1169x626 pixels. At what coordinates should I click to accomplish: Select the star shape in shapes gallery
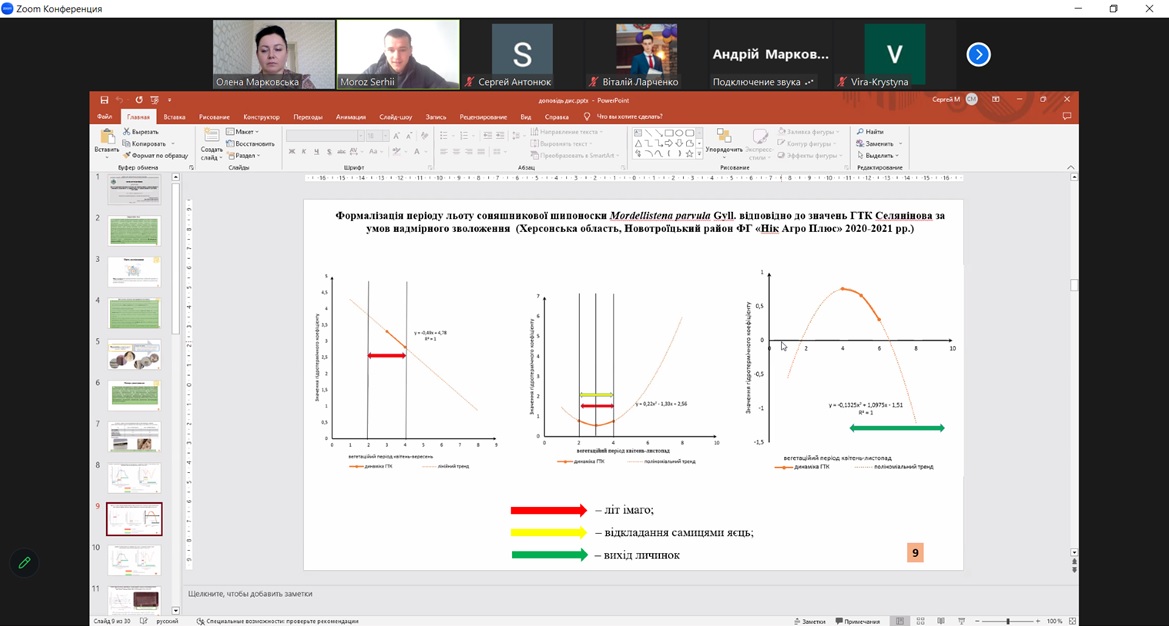[x=690, y=154]
